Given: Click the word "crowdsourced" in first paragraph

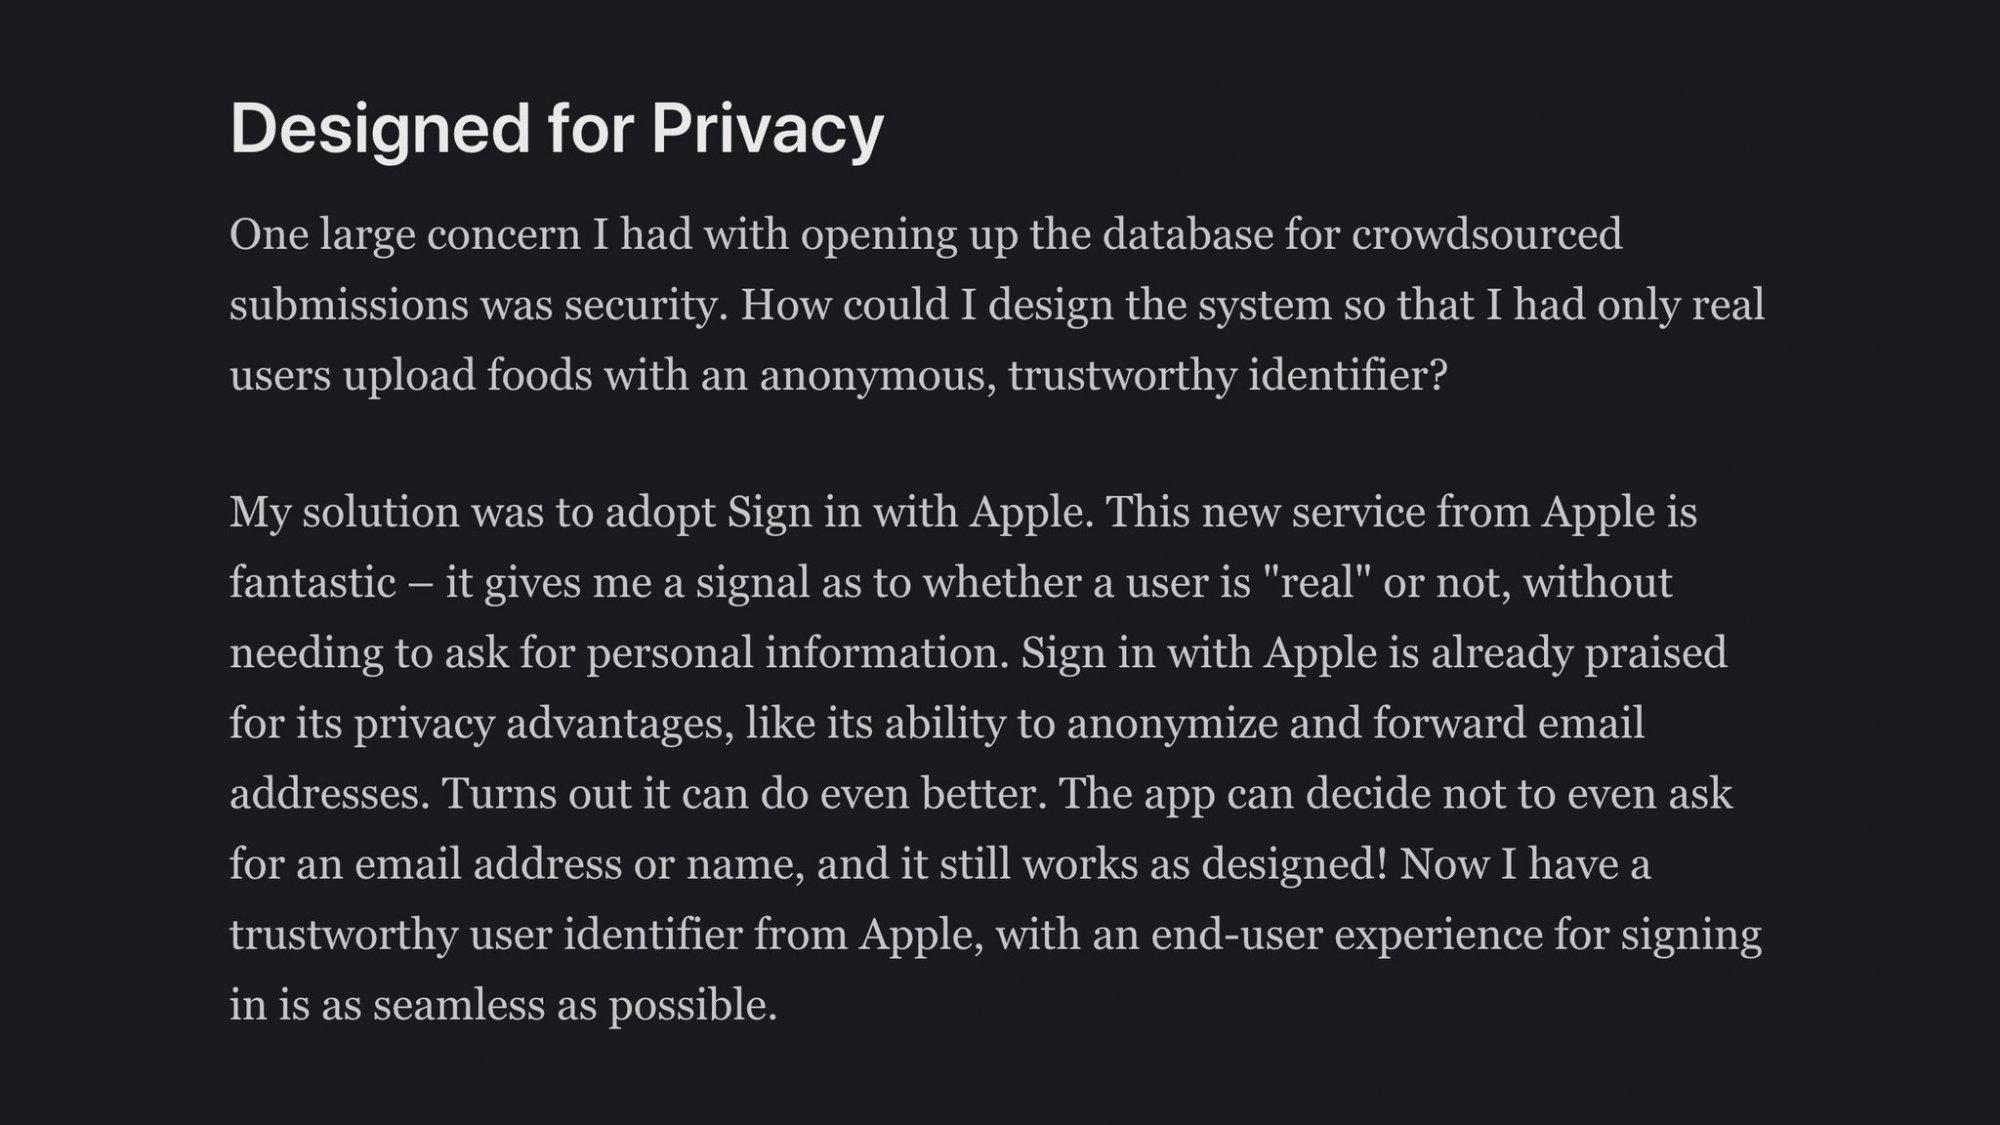Looking at the screenshot, I should (x=1487, y=235).
